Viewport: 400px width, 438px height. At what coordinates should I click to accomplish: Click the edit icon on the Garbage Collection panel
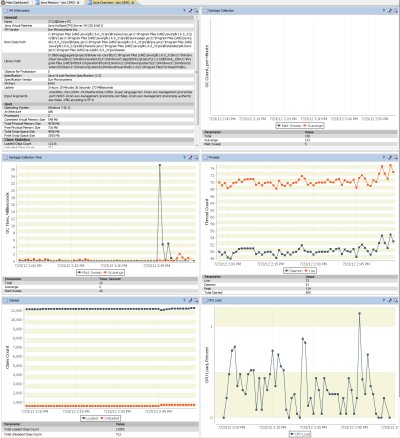click(x=389, y=11)
